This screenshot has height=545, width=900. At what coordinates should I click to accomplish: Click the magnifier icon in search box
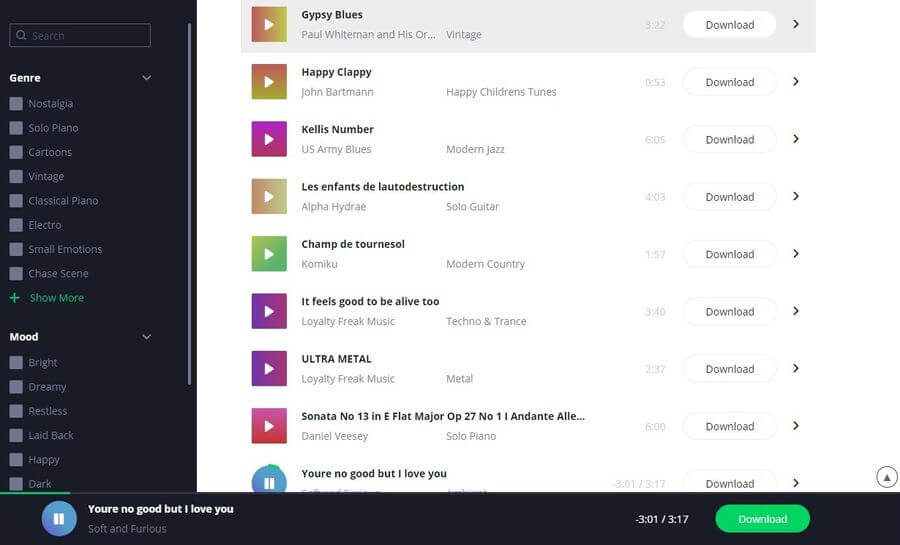[21, 35]
